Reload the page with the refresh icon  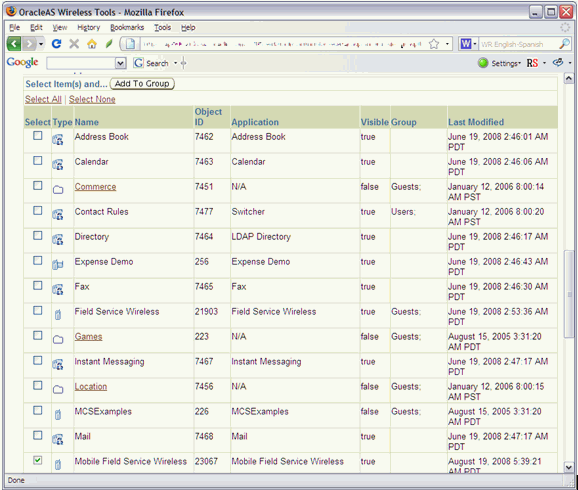pyautogui.click(x=56, y=44)
